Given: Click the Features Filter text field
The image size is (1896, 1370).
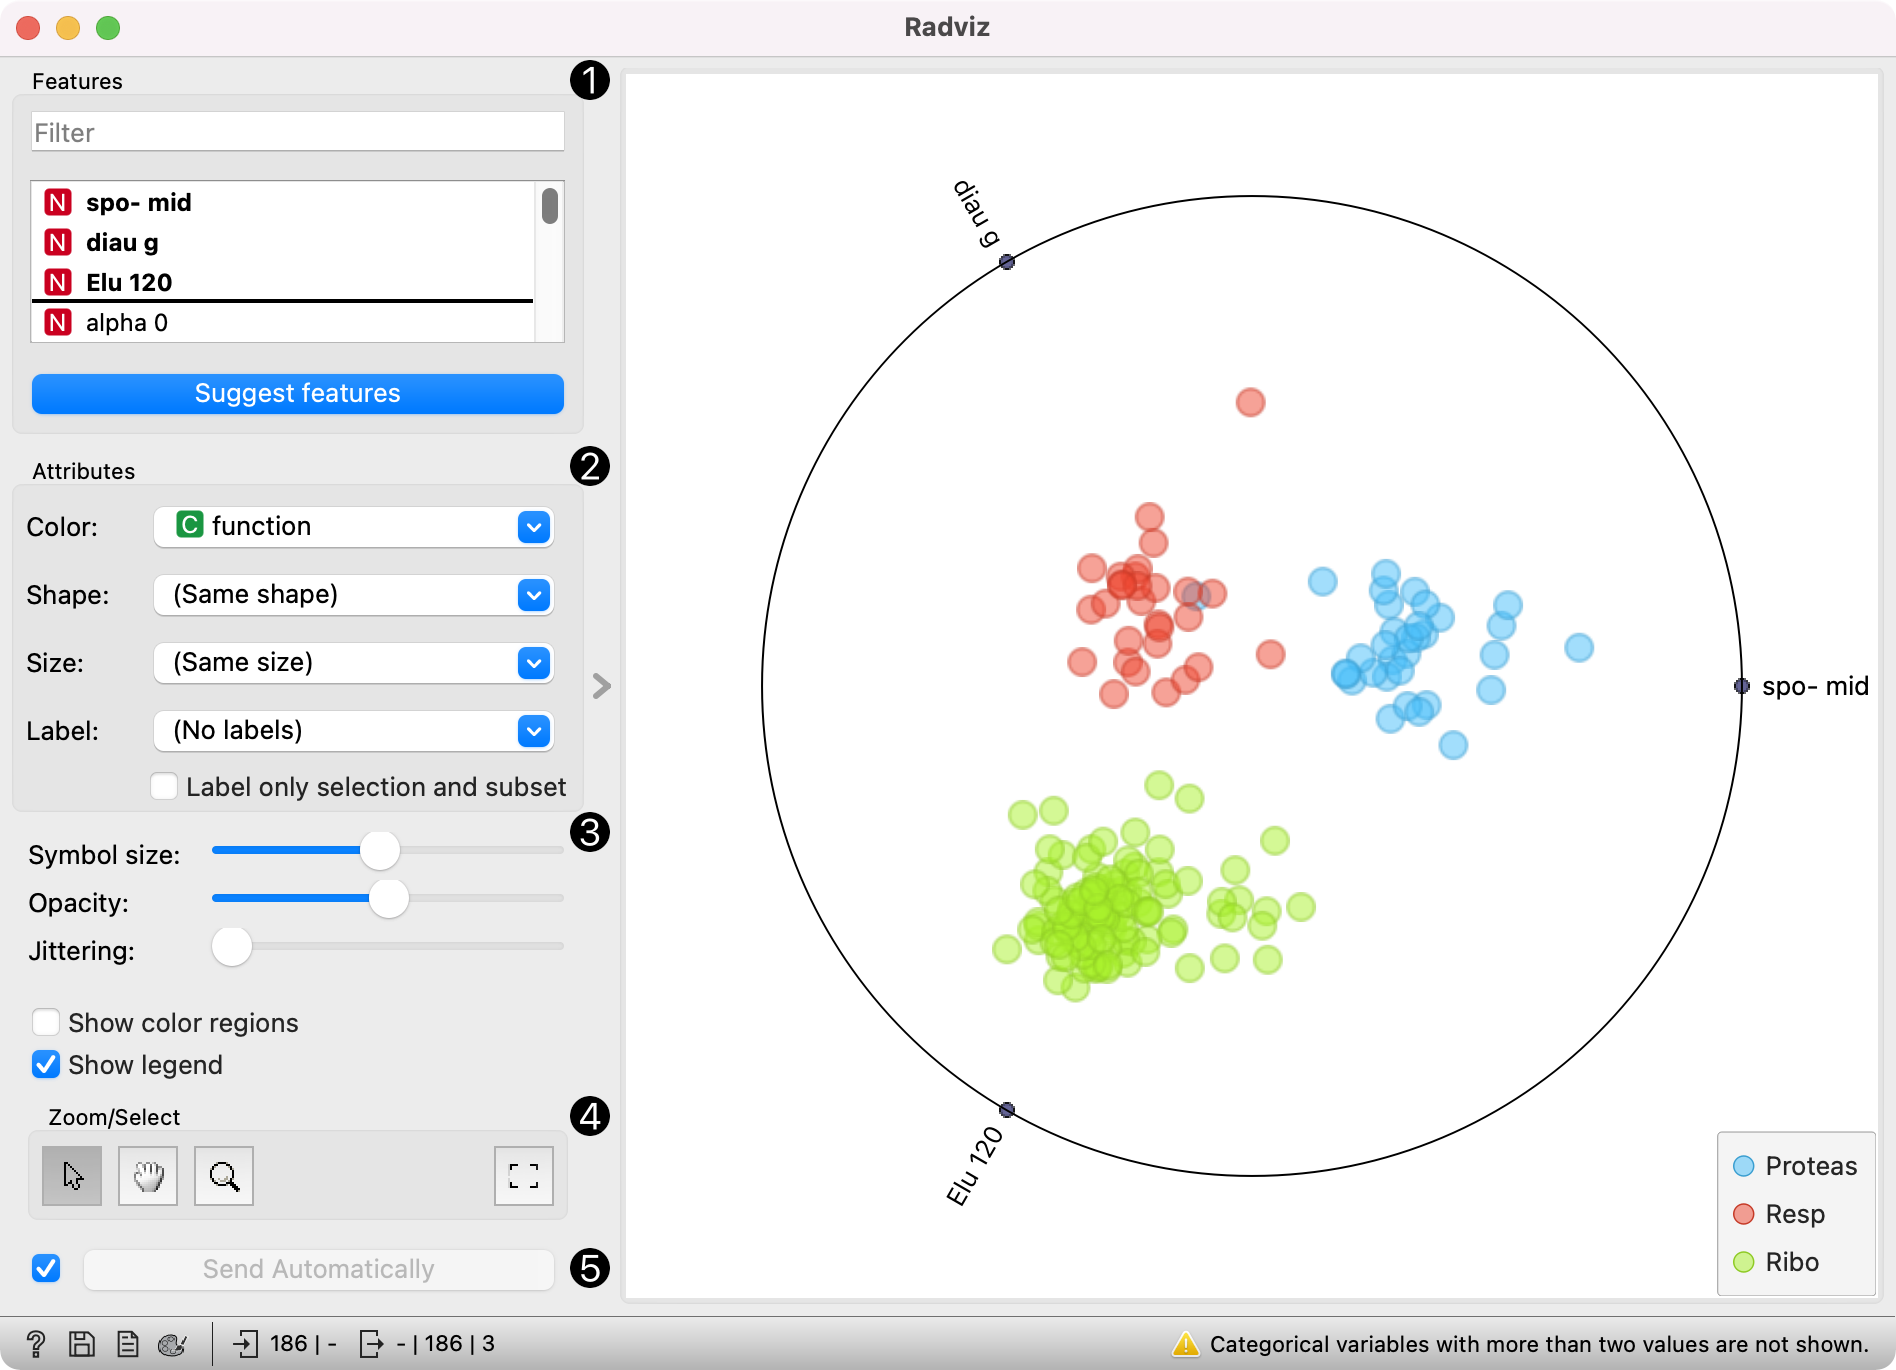Looking at the screenshot, I should [298, 132].
